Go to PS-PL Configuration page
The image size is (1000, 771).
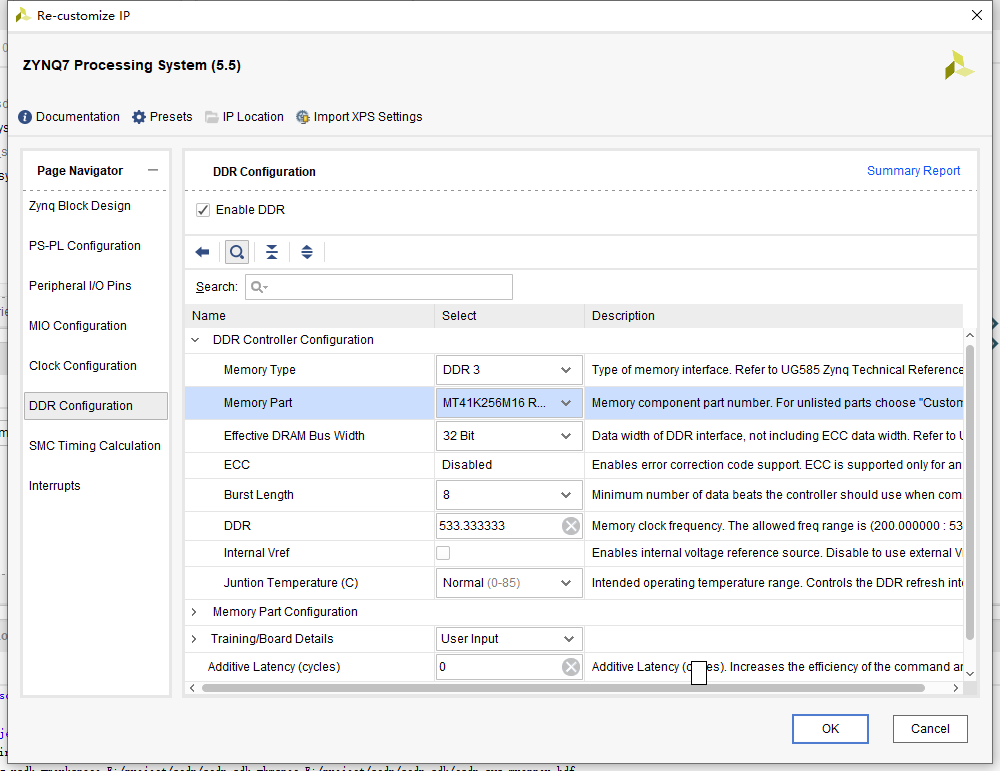tap(85, 246)
